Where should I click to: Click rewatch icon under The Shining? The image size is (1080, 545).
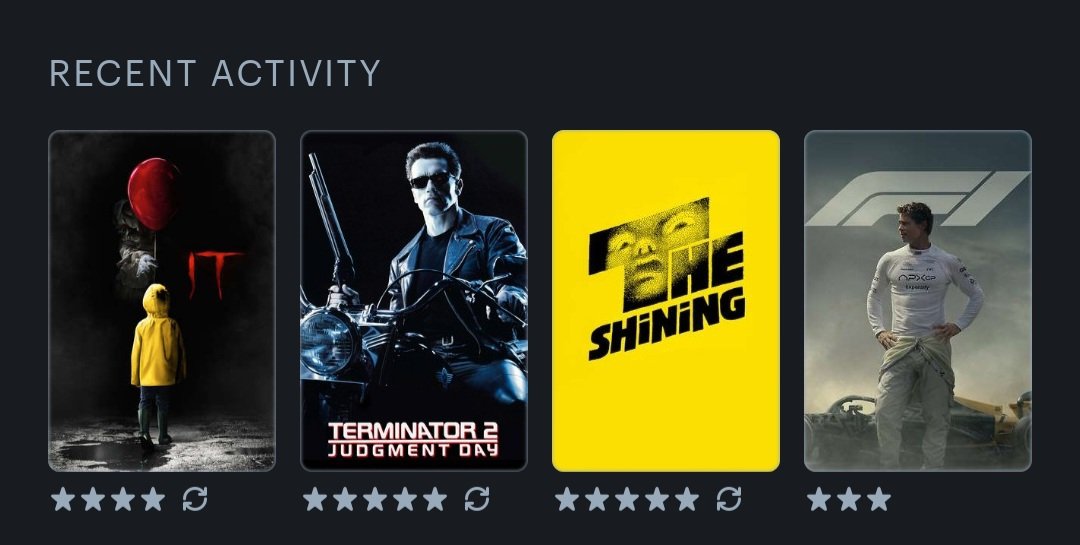(x=729, y=499)
